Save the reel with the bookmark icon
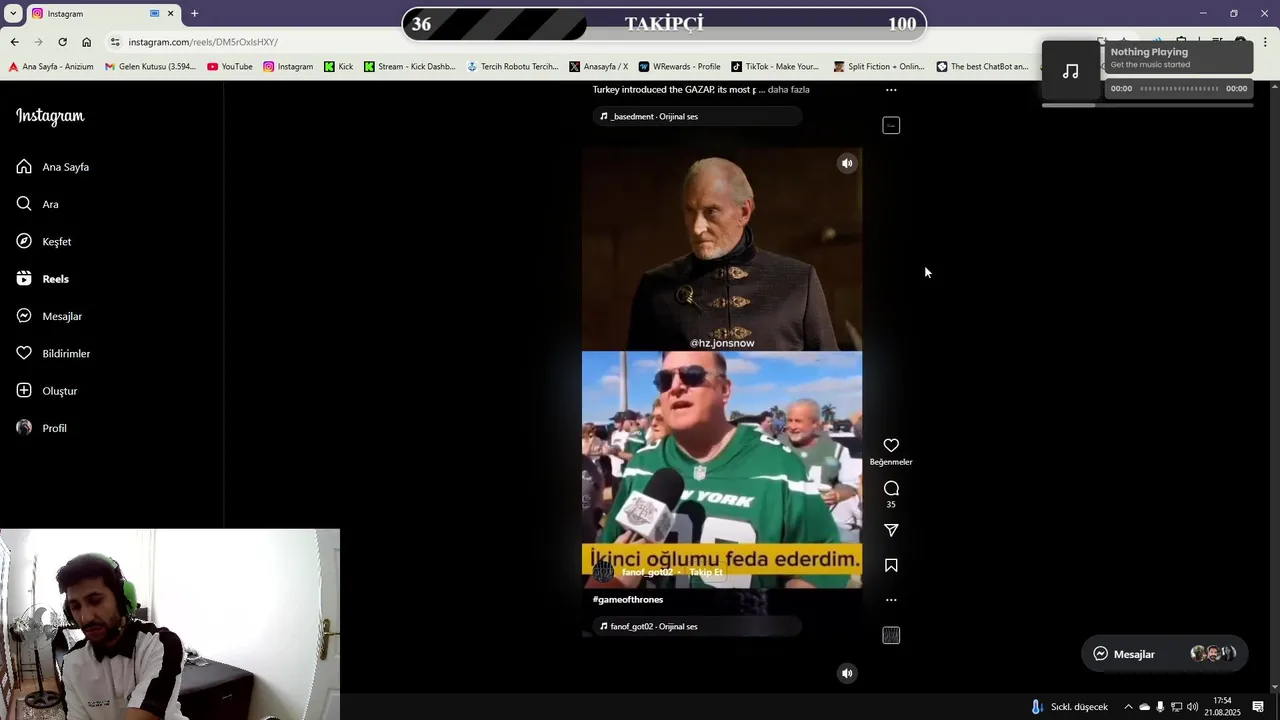This screenshot has width=1280, height=720. [891, 565]
